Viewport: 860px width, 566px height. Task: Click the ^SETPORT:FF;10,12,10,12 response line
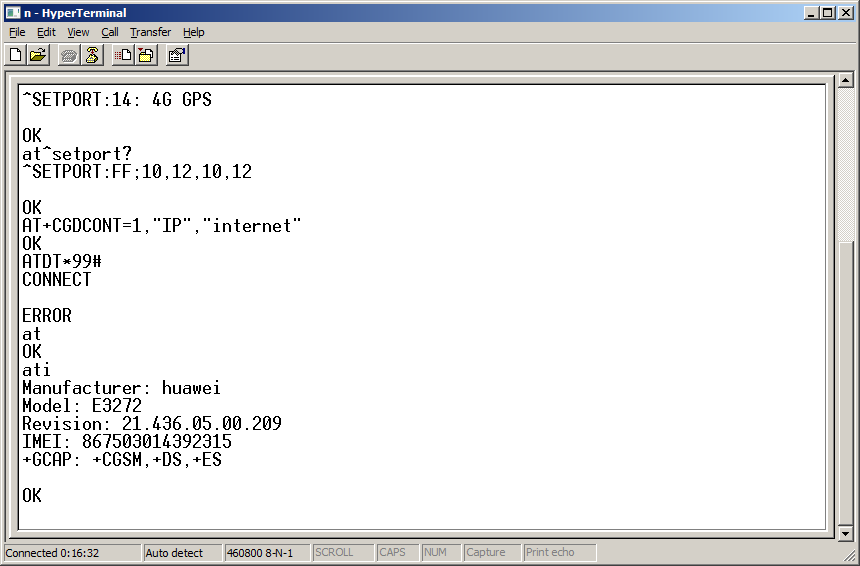pos(137,172)
